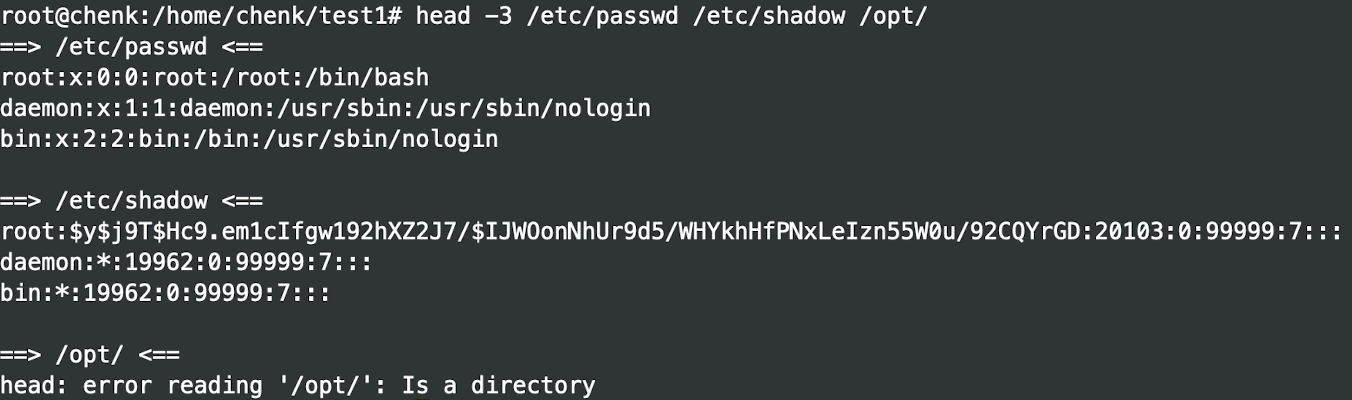The height and width of the screenshot is (400, 1352).
Task: Click the "Is a directory" error text
Action: point(498,386)
